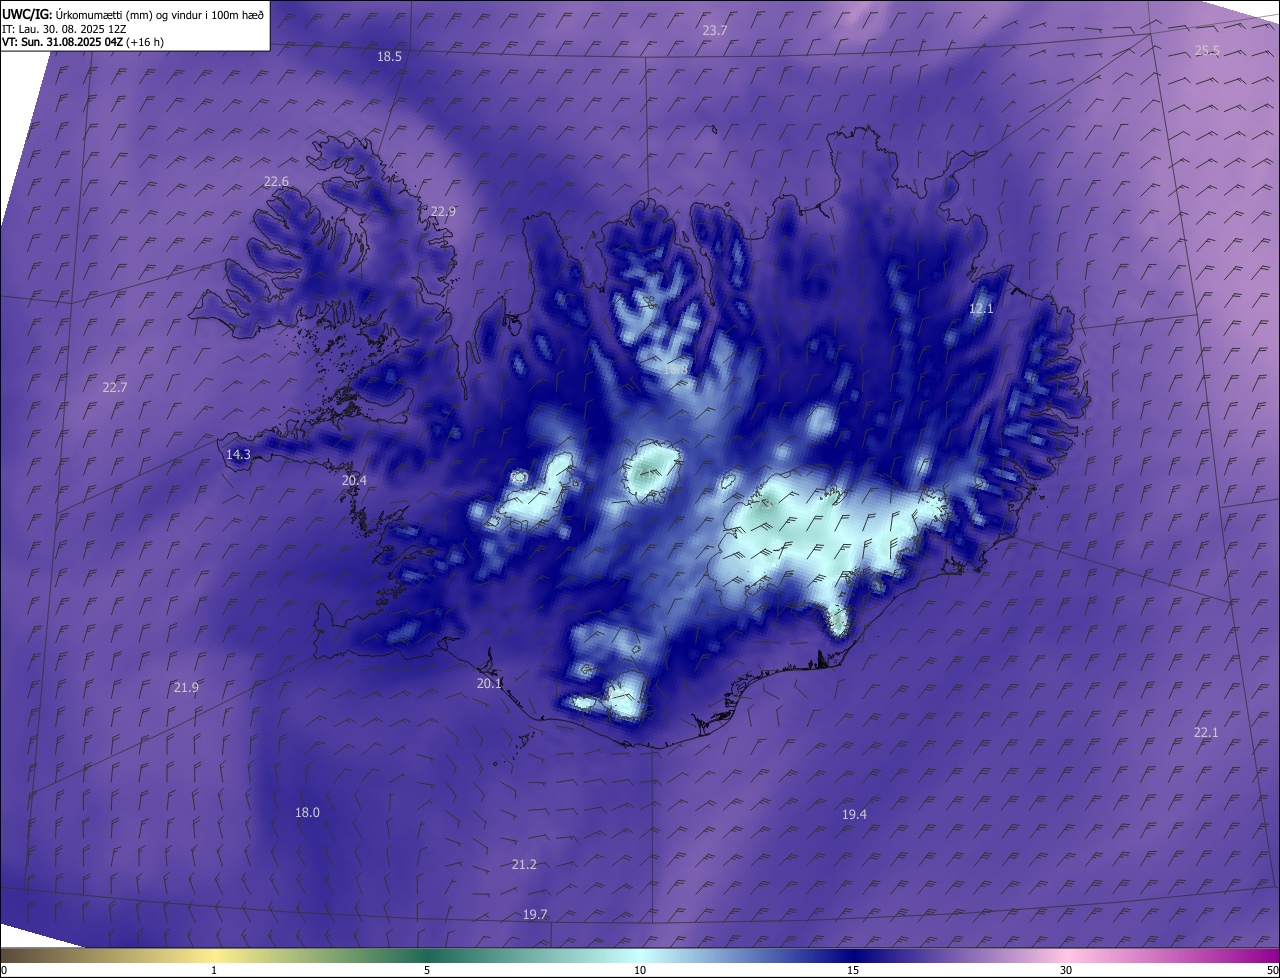This screenshot has width=1280, height=978.
Task: Click the 25.5 value label on the map
Action: [x=1207, y=50]
